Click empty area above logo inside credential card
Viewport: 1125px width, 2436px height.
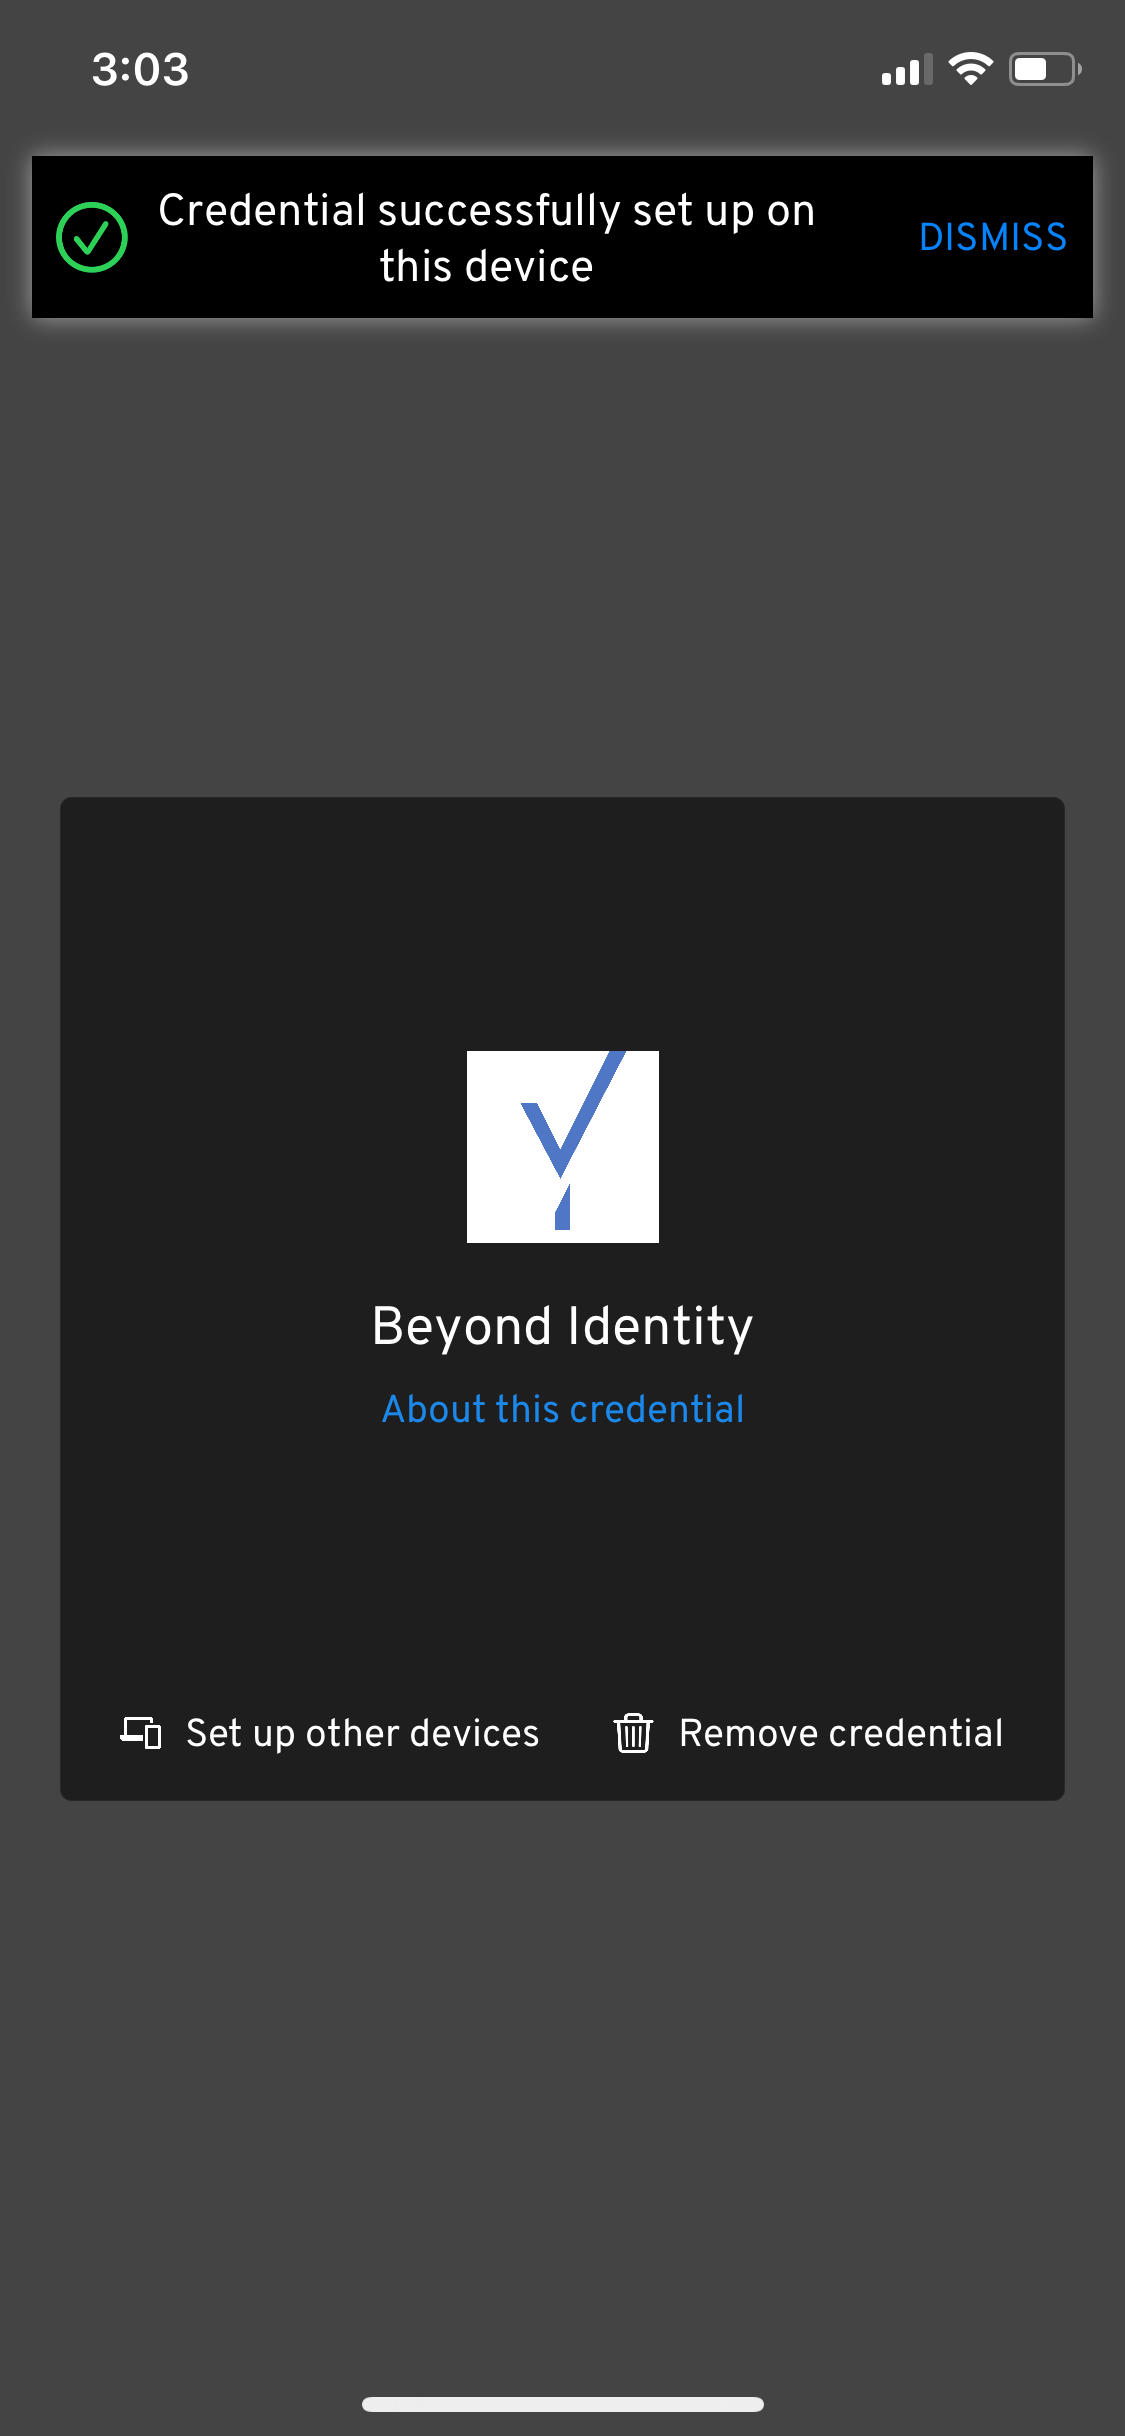562,920
